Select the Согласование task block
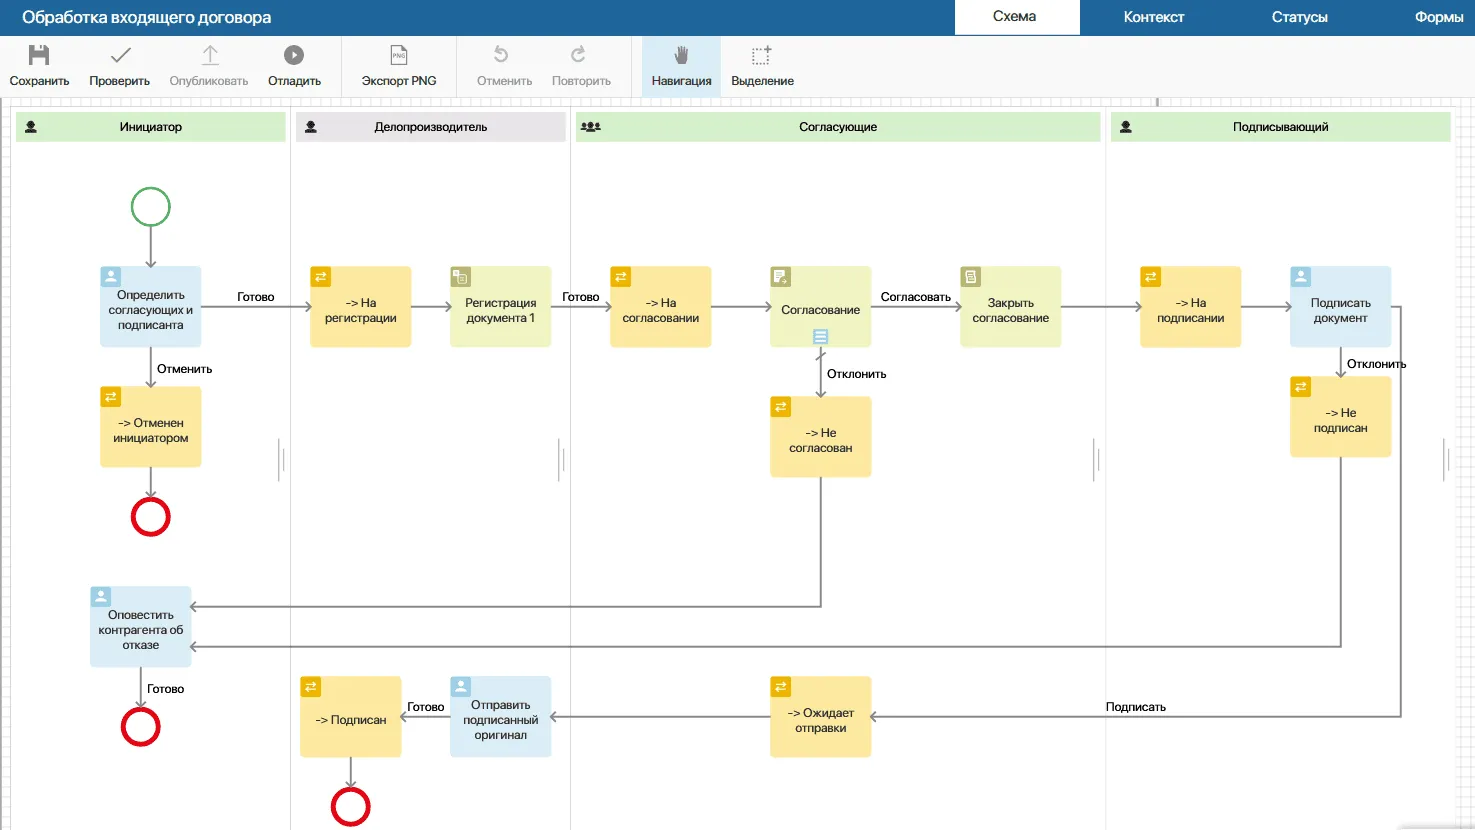Screen dimensions: 1475x830 pos(820,305)
